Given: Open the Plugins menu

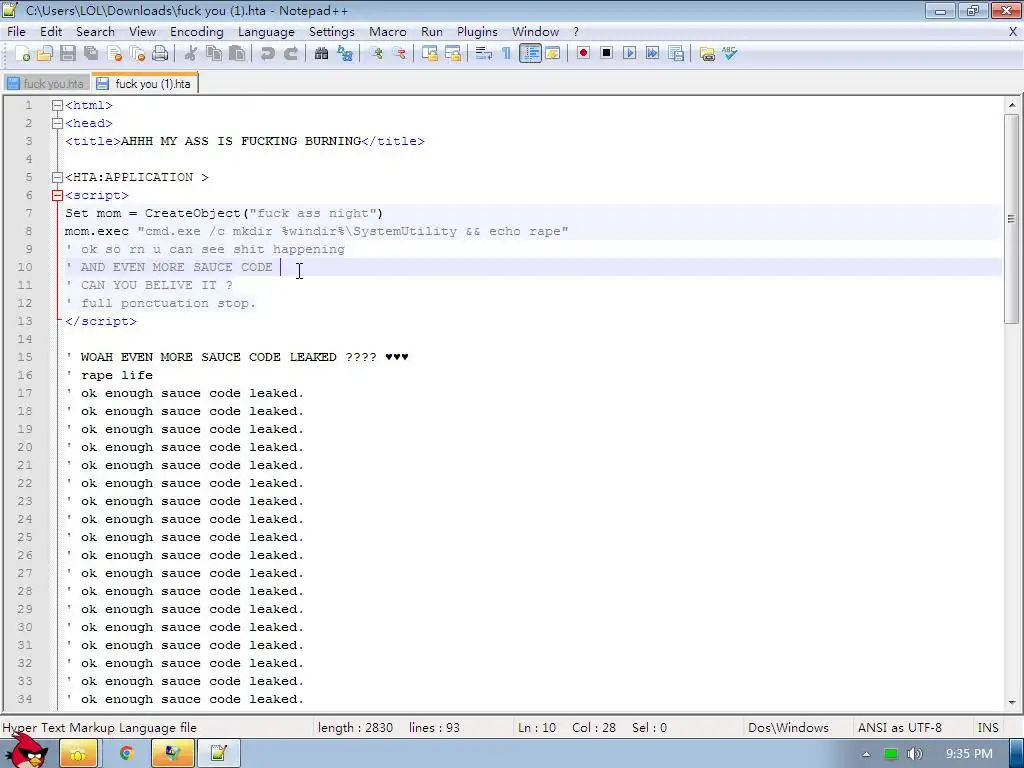Looking at the screenshot, I should (477, 31).
